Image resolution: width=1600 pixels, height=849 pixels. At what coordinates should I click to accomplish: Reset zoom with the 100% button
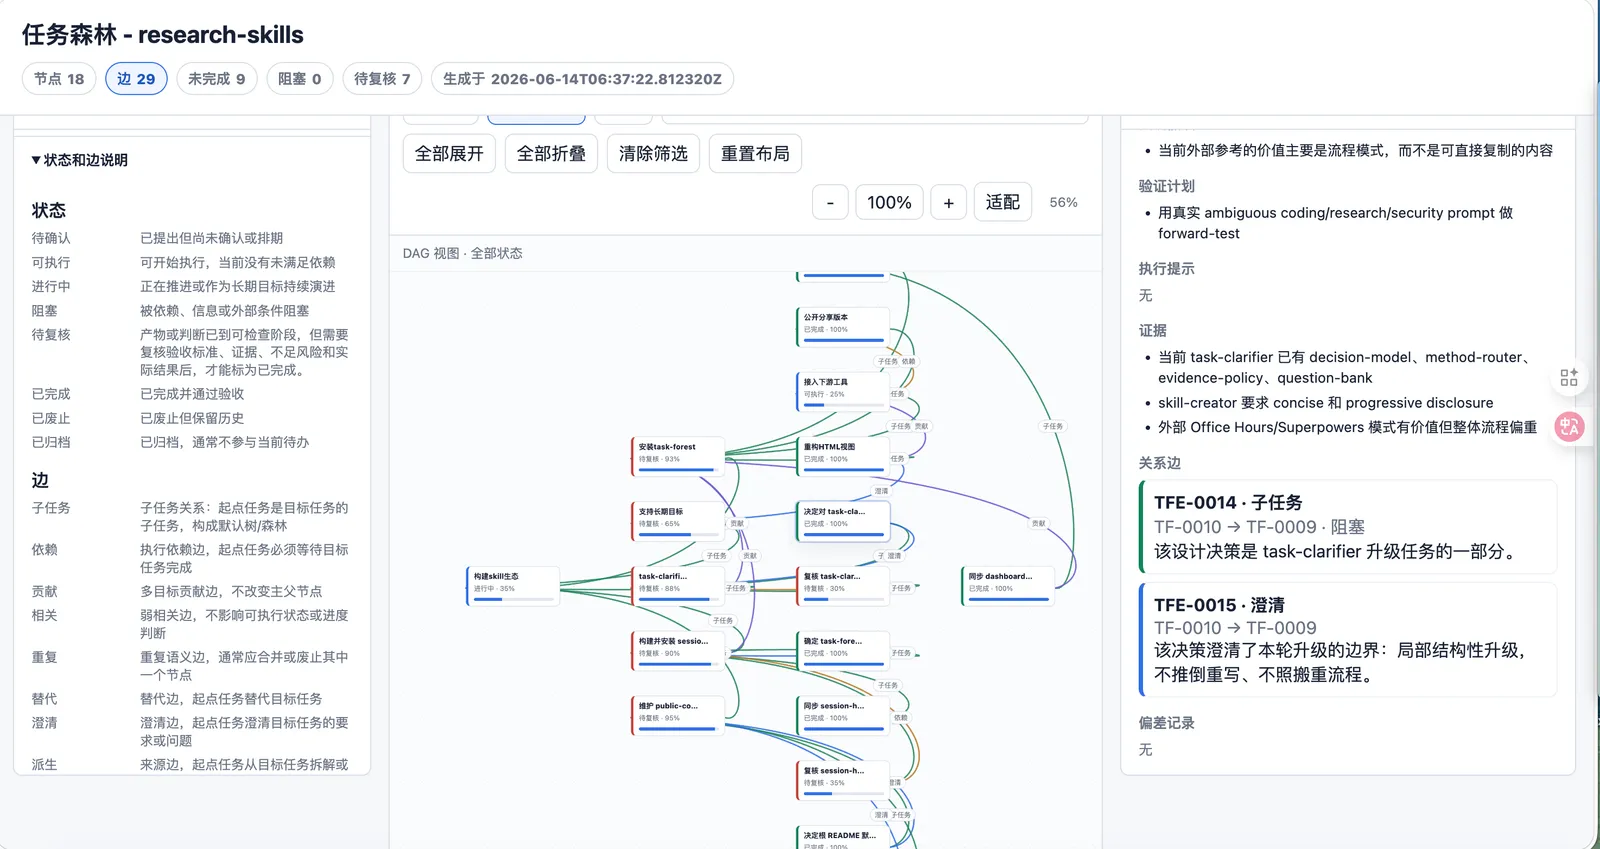[889, 203]
